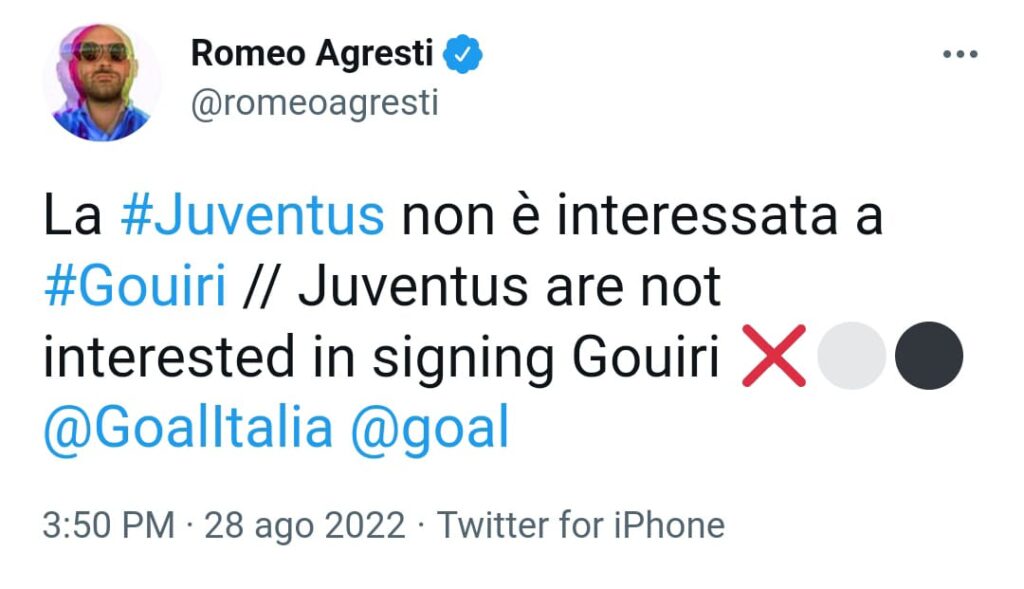
Task: Click the Italian text 'non è interessata a'
Action: (641, 217)
